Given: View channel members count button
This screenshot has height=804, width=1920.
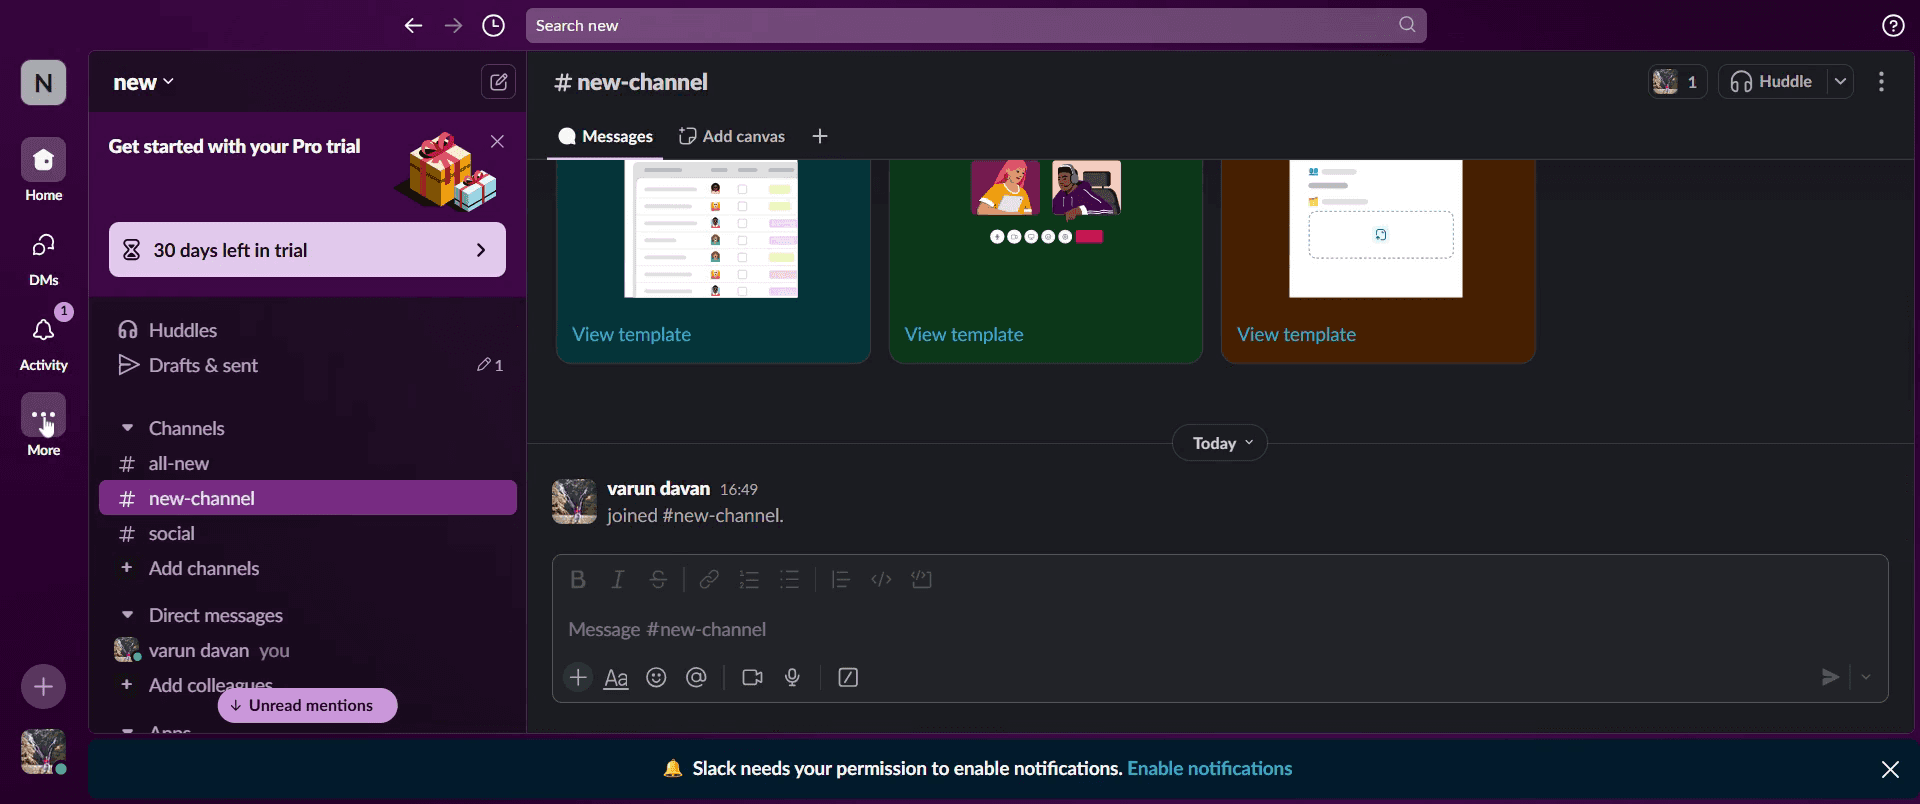Looking at the screenshot, I should [x=1677, y=82].
